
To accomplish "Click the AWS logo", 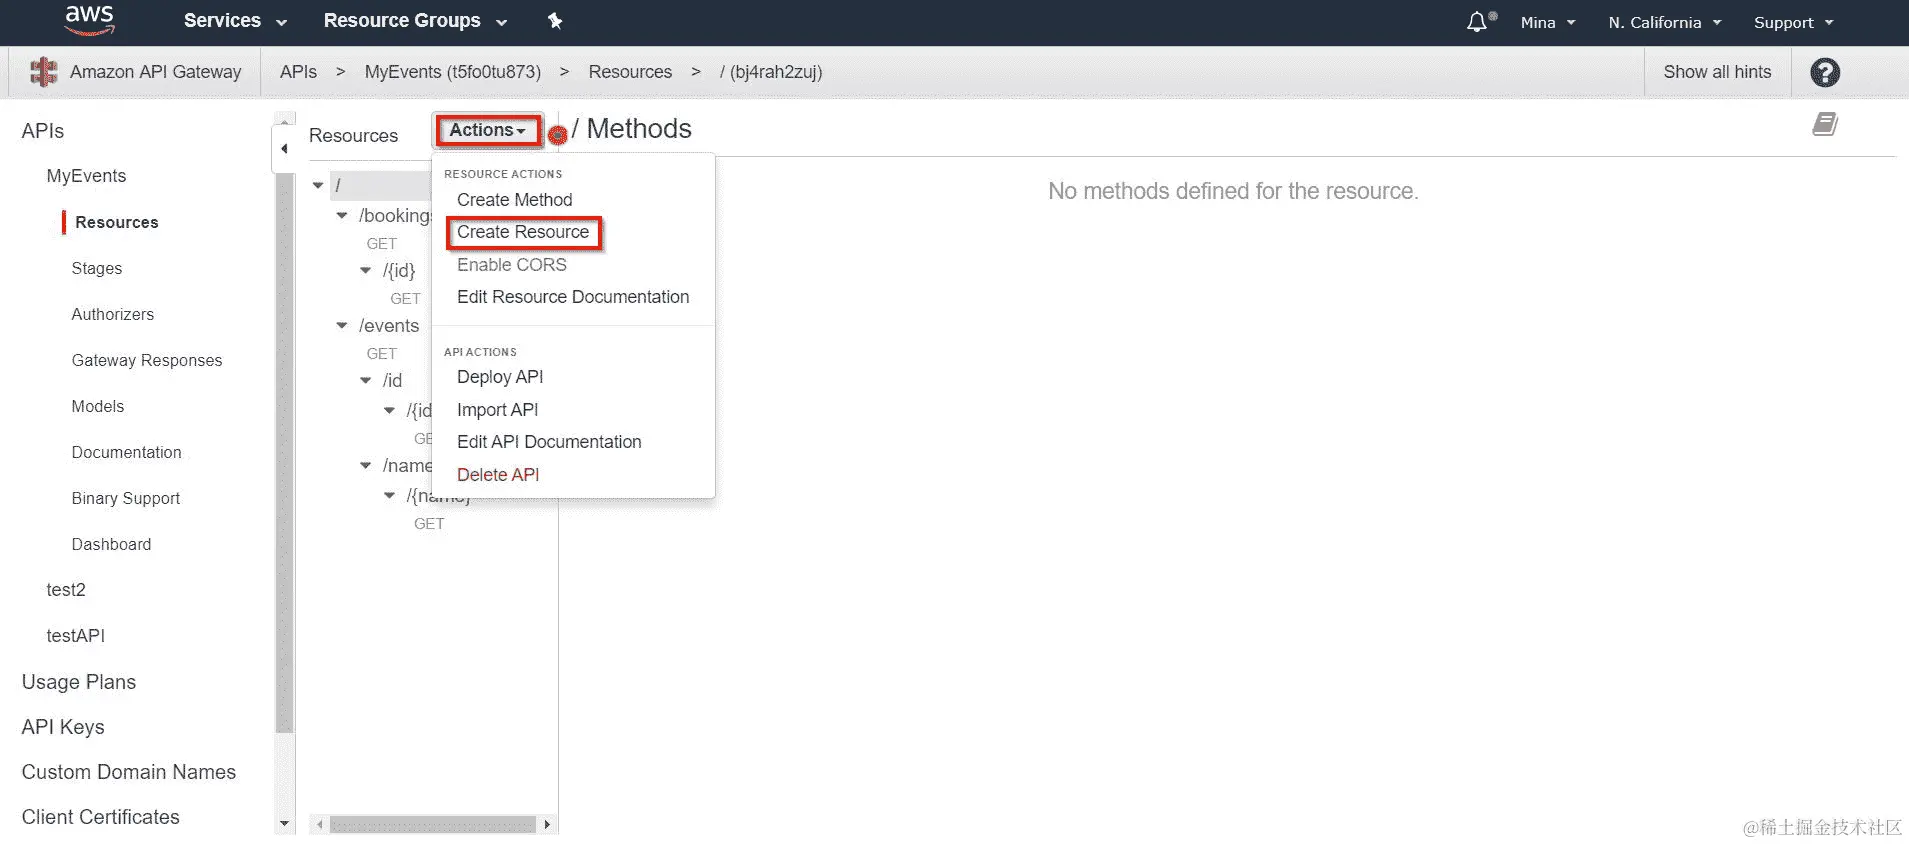I will [x=89, y=20].
